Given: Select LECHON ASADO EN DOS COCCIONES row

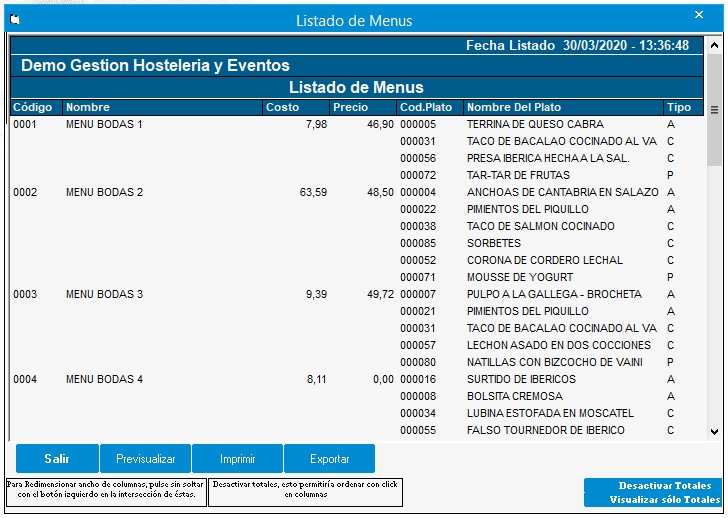Looking at the screenshot, I should [x=559, y=345].
